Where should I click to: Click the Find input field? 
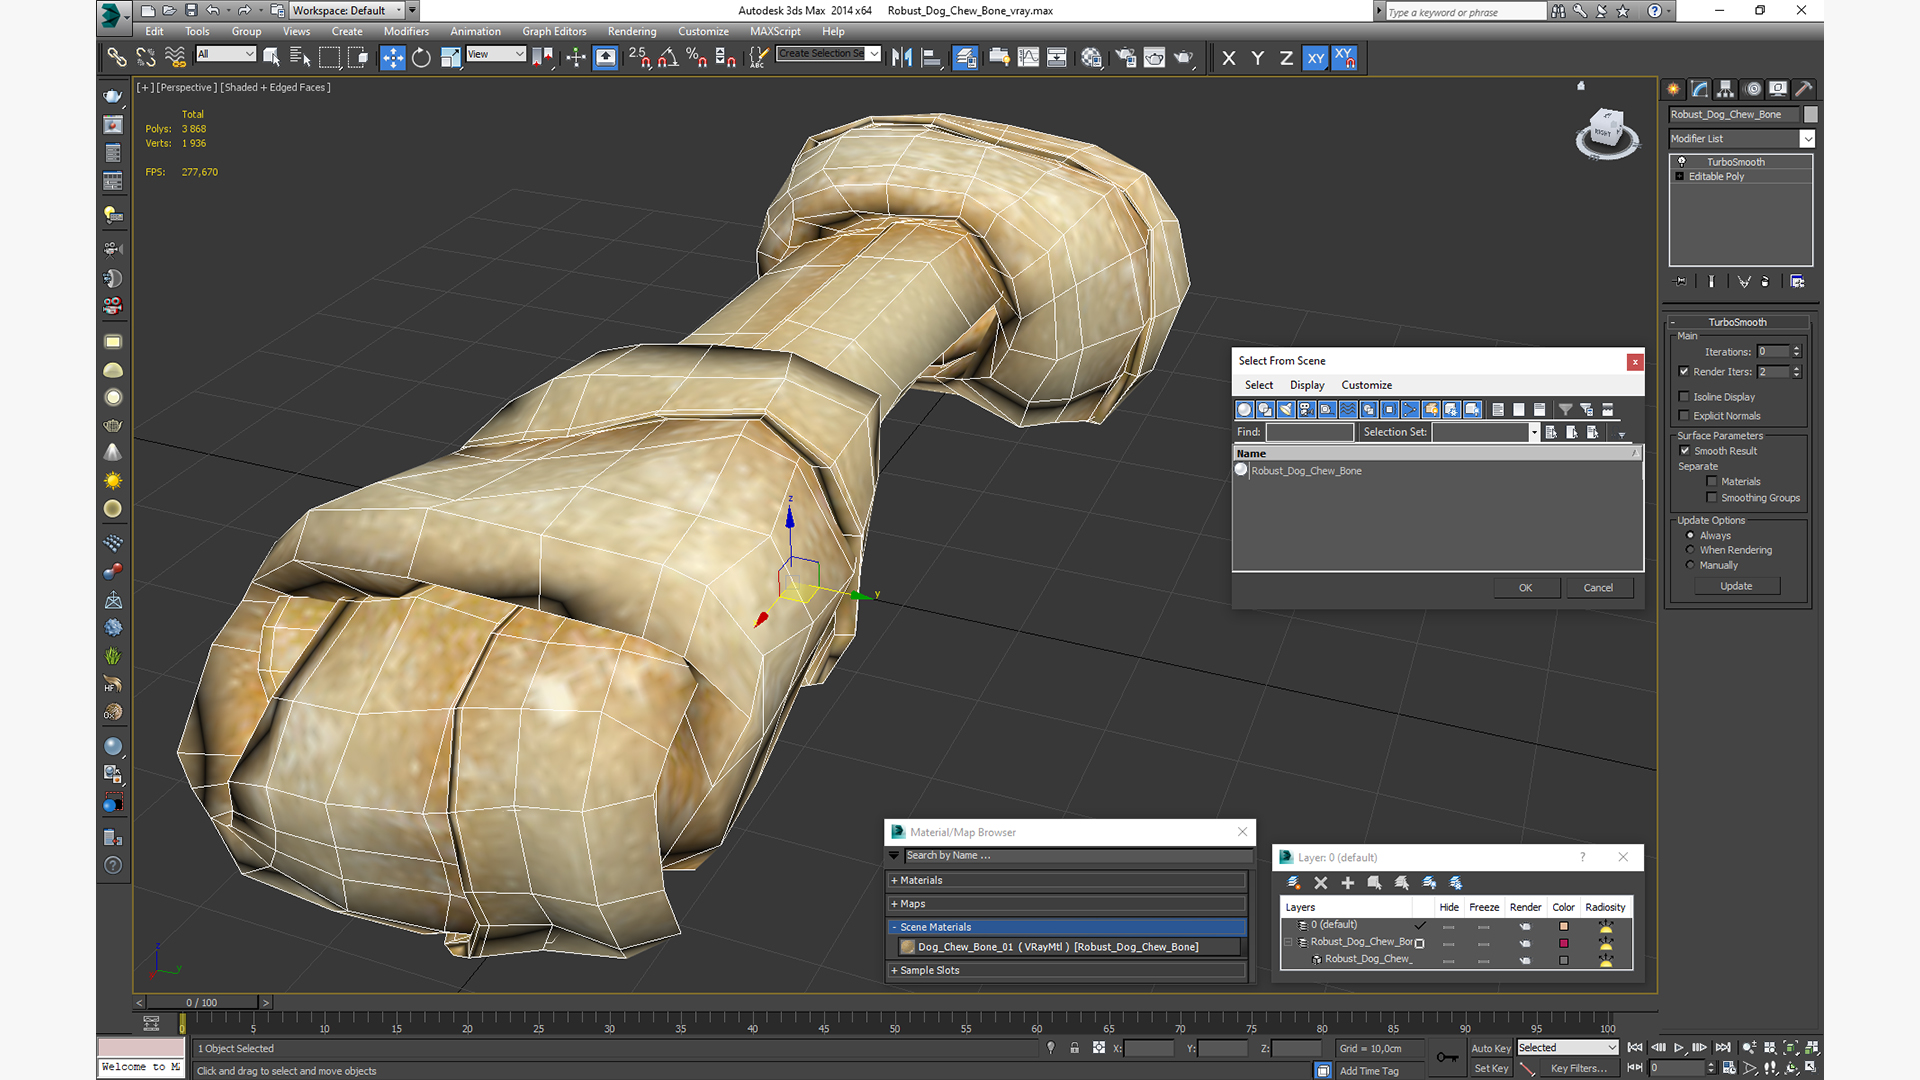tap(1309, 432)
